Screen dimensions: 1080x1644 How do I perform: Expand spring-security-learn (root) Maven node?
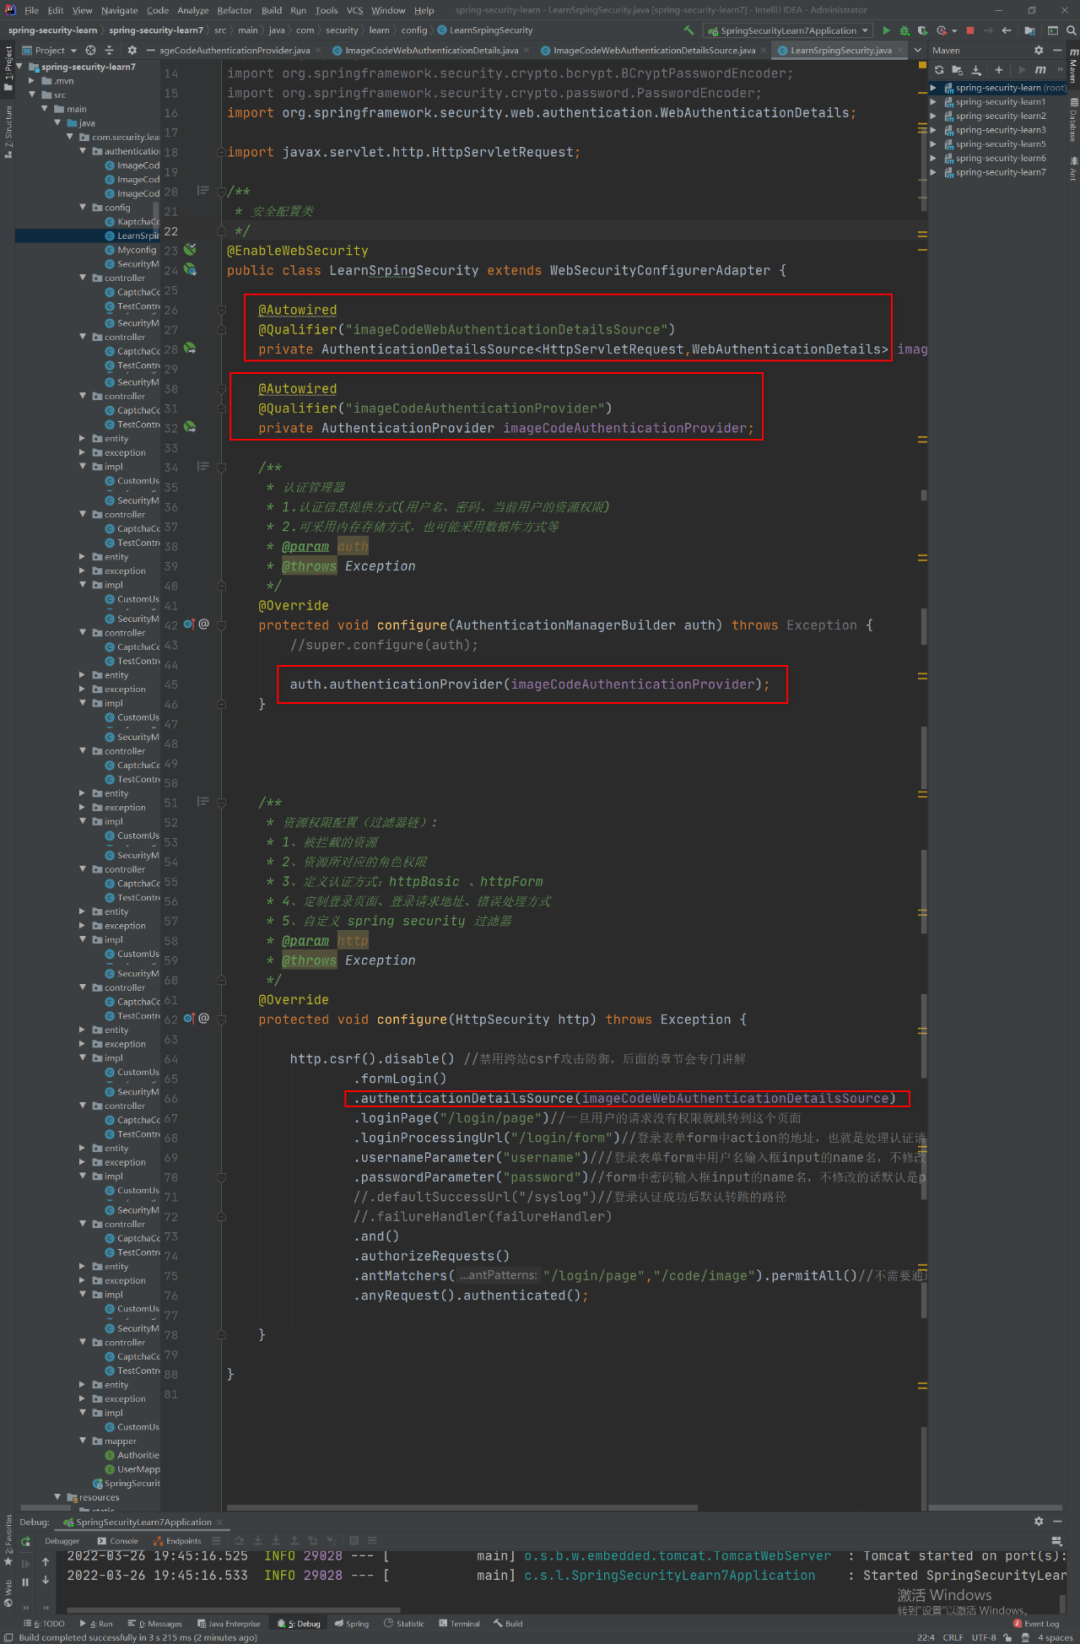point(933,88)
